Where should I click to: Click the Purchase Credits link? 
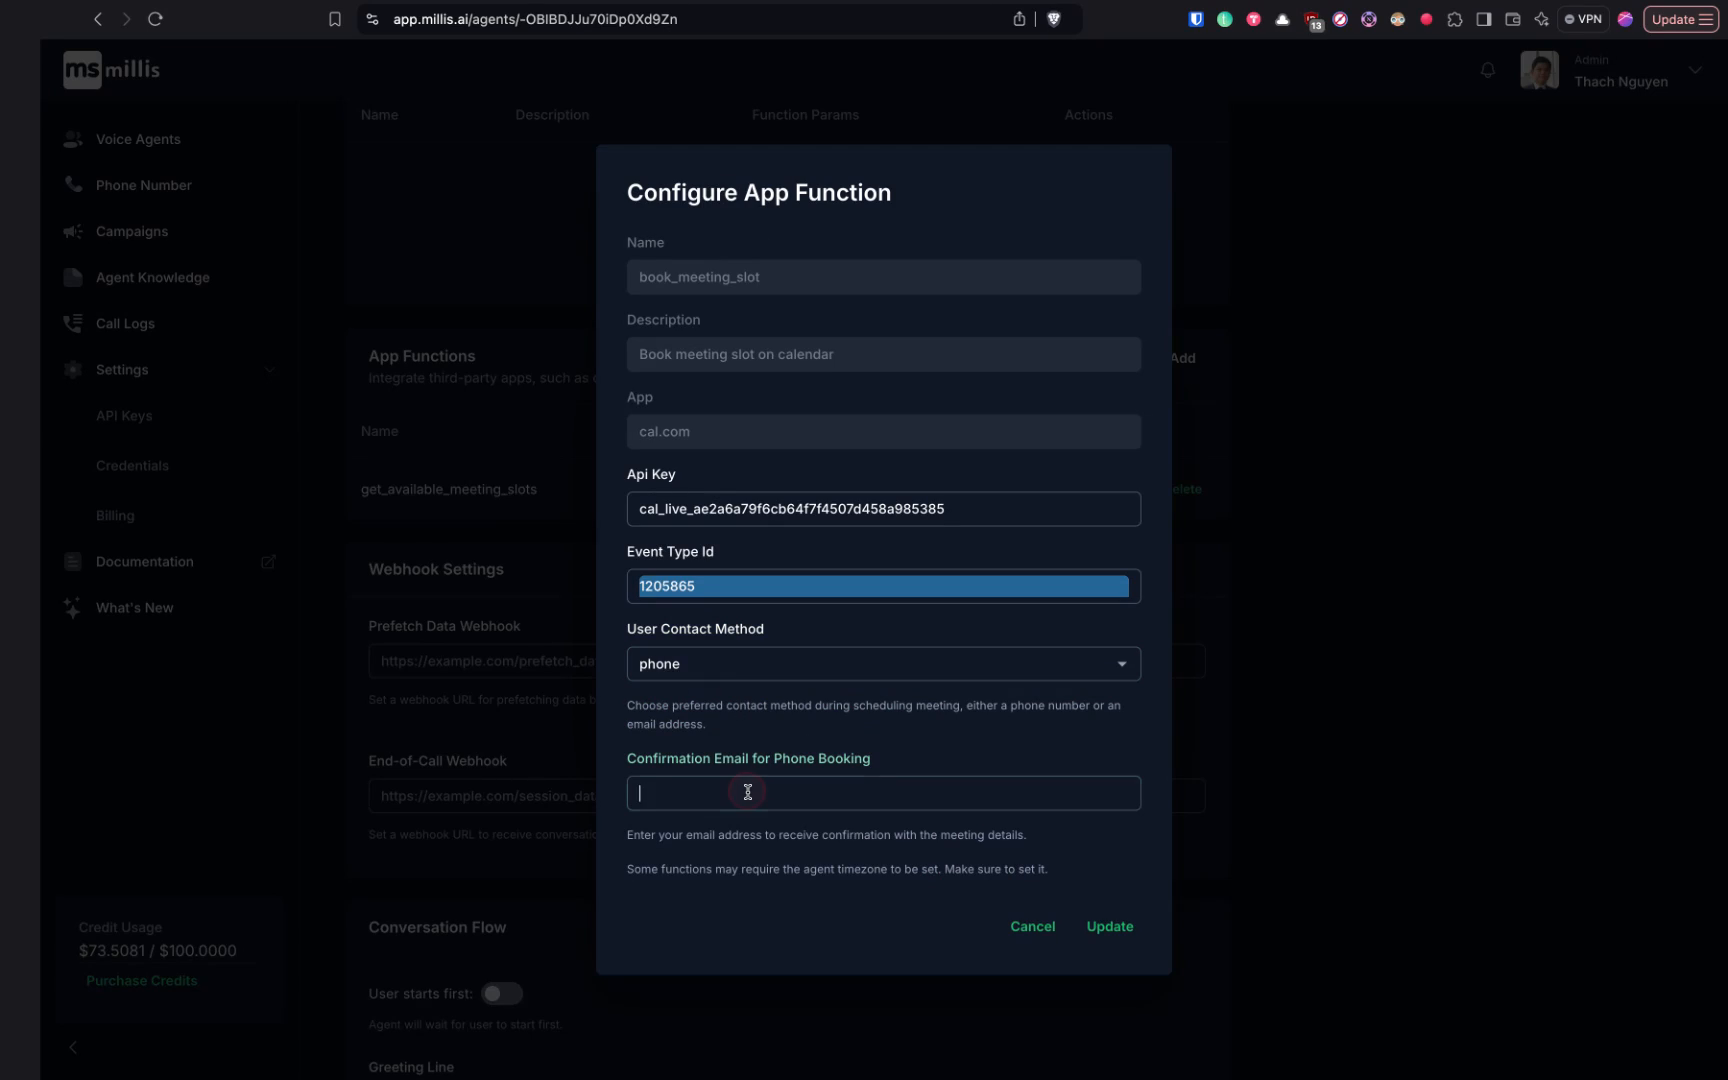pos(141,981)
